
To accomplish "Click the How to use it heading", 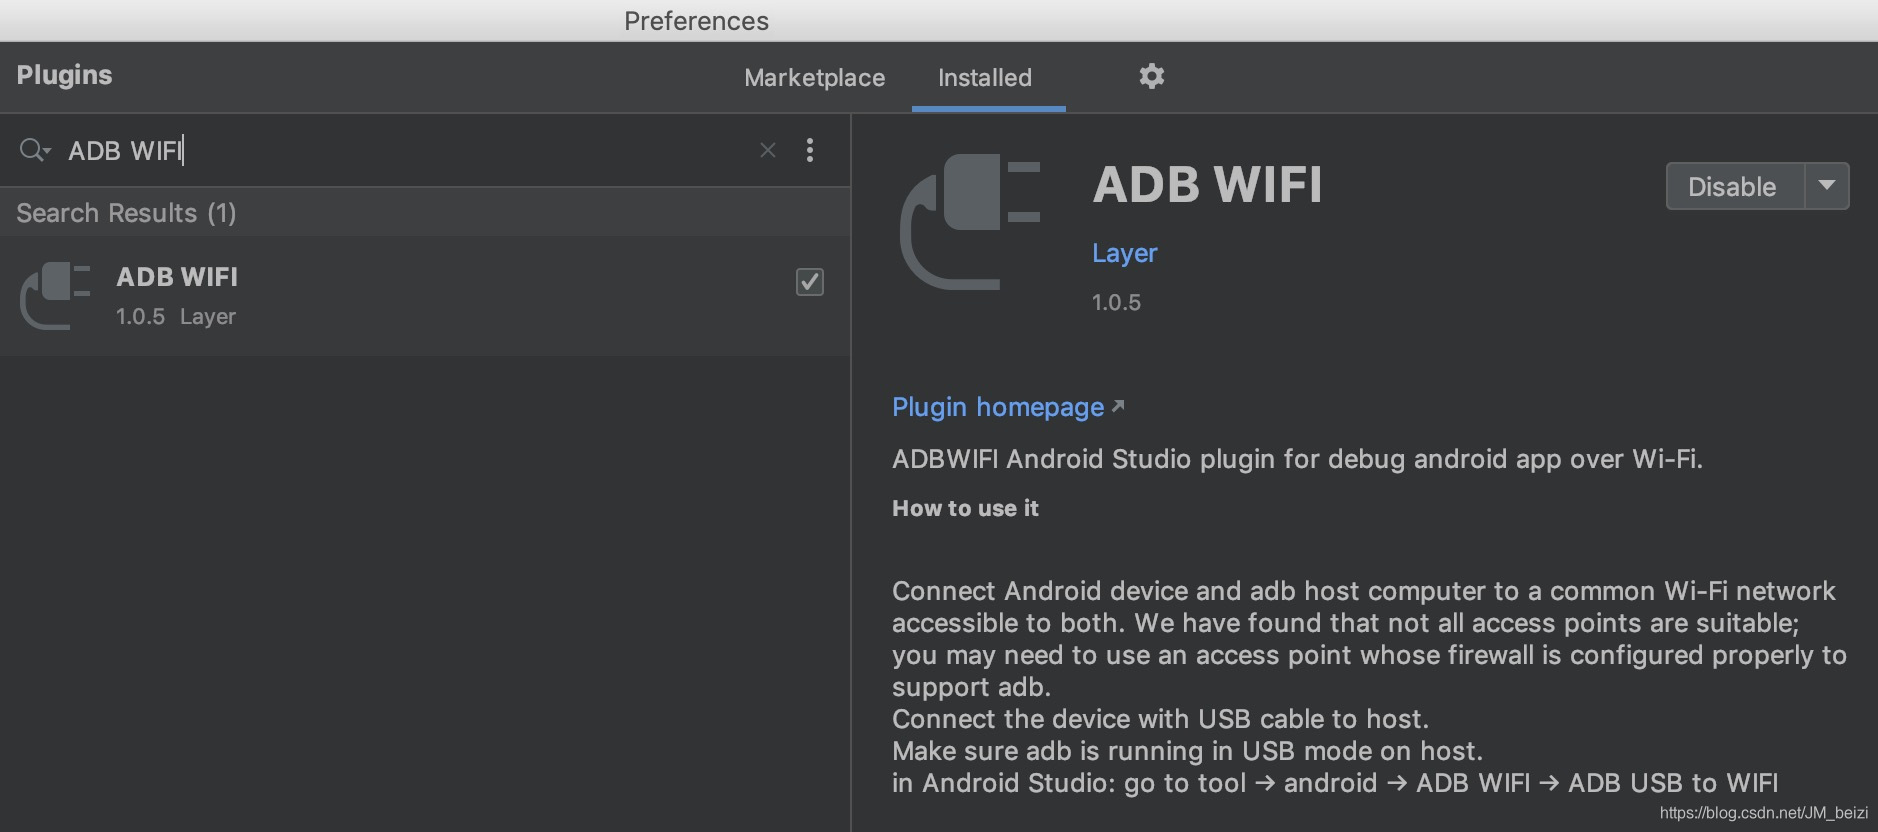I will 965,508.
